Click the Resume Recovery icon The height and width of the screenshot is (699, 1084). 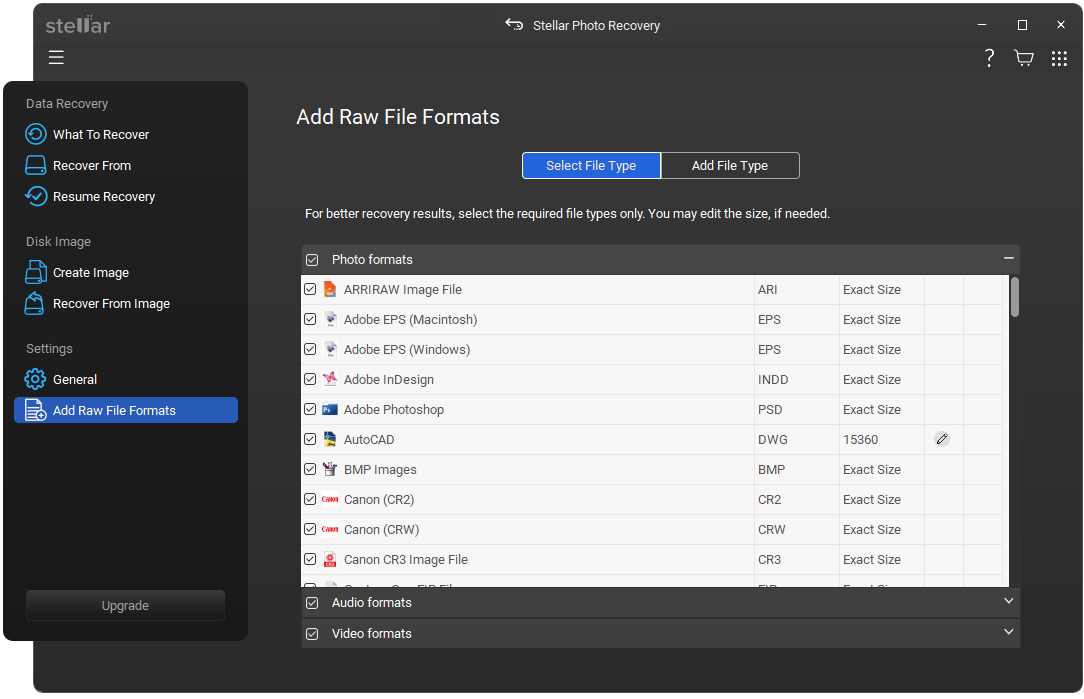(x=36, y=196)
